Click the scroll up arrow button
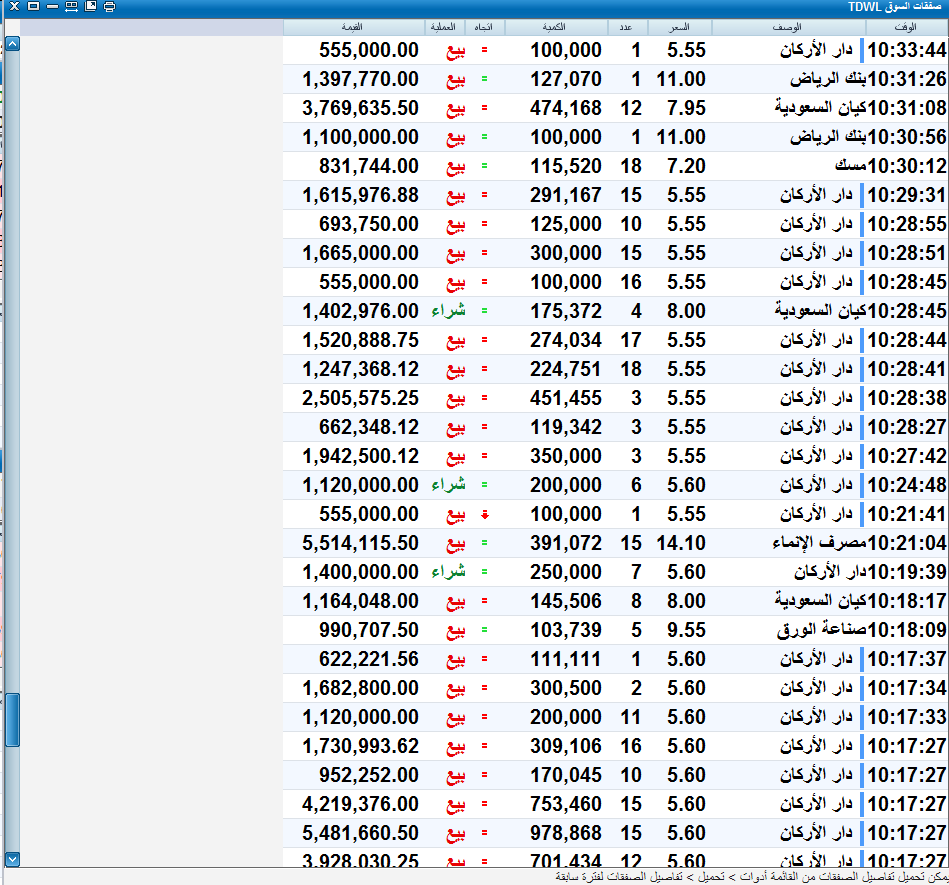The height and width of the screenshot is (885, 949). [12, 44]
